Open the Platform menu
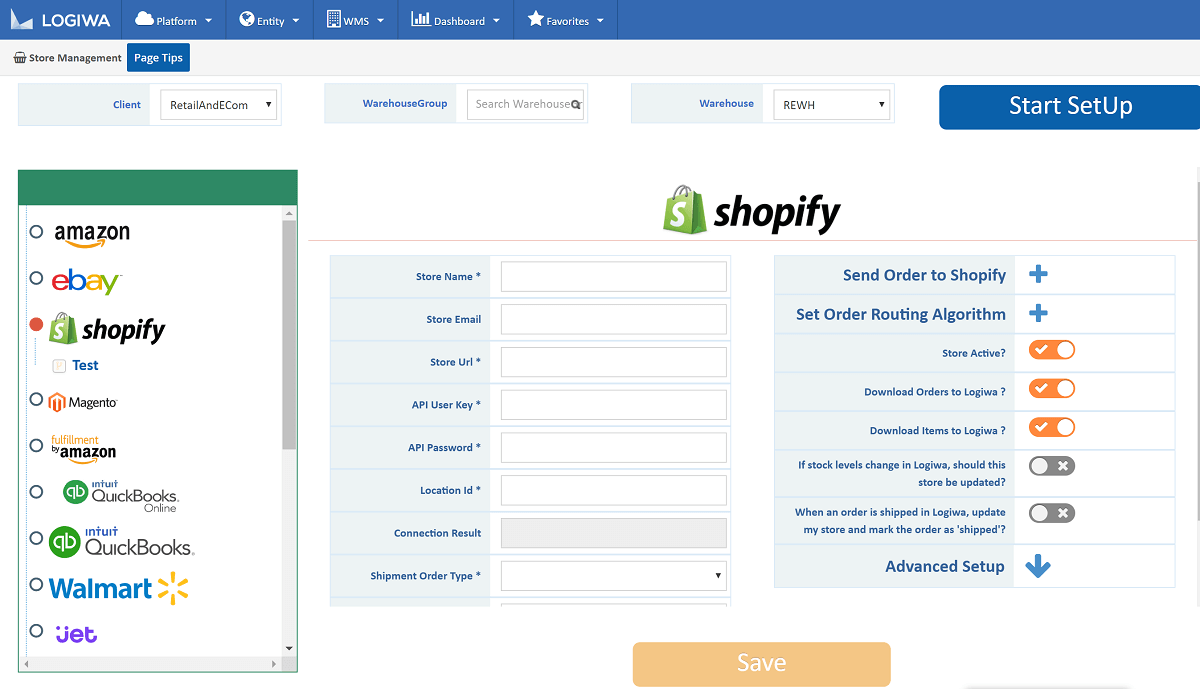Viewport: 1200px width, 689px height. 173,20
